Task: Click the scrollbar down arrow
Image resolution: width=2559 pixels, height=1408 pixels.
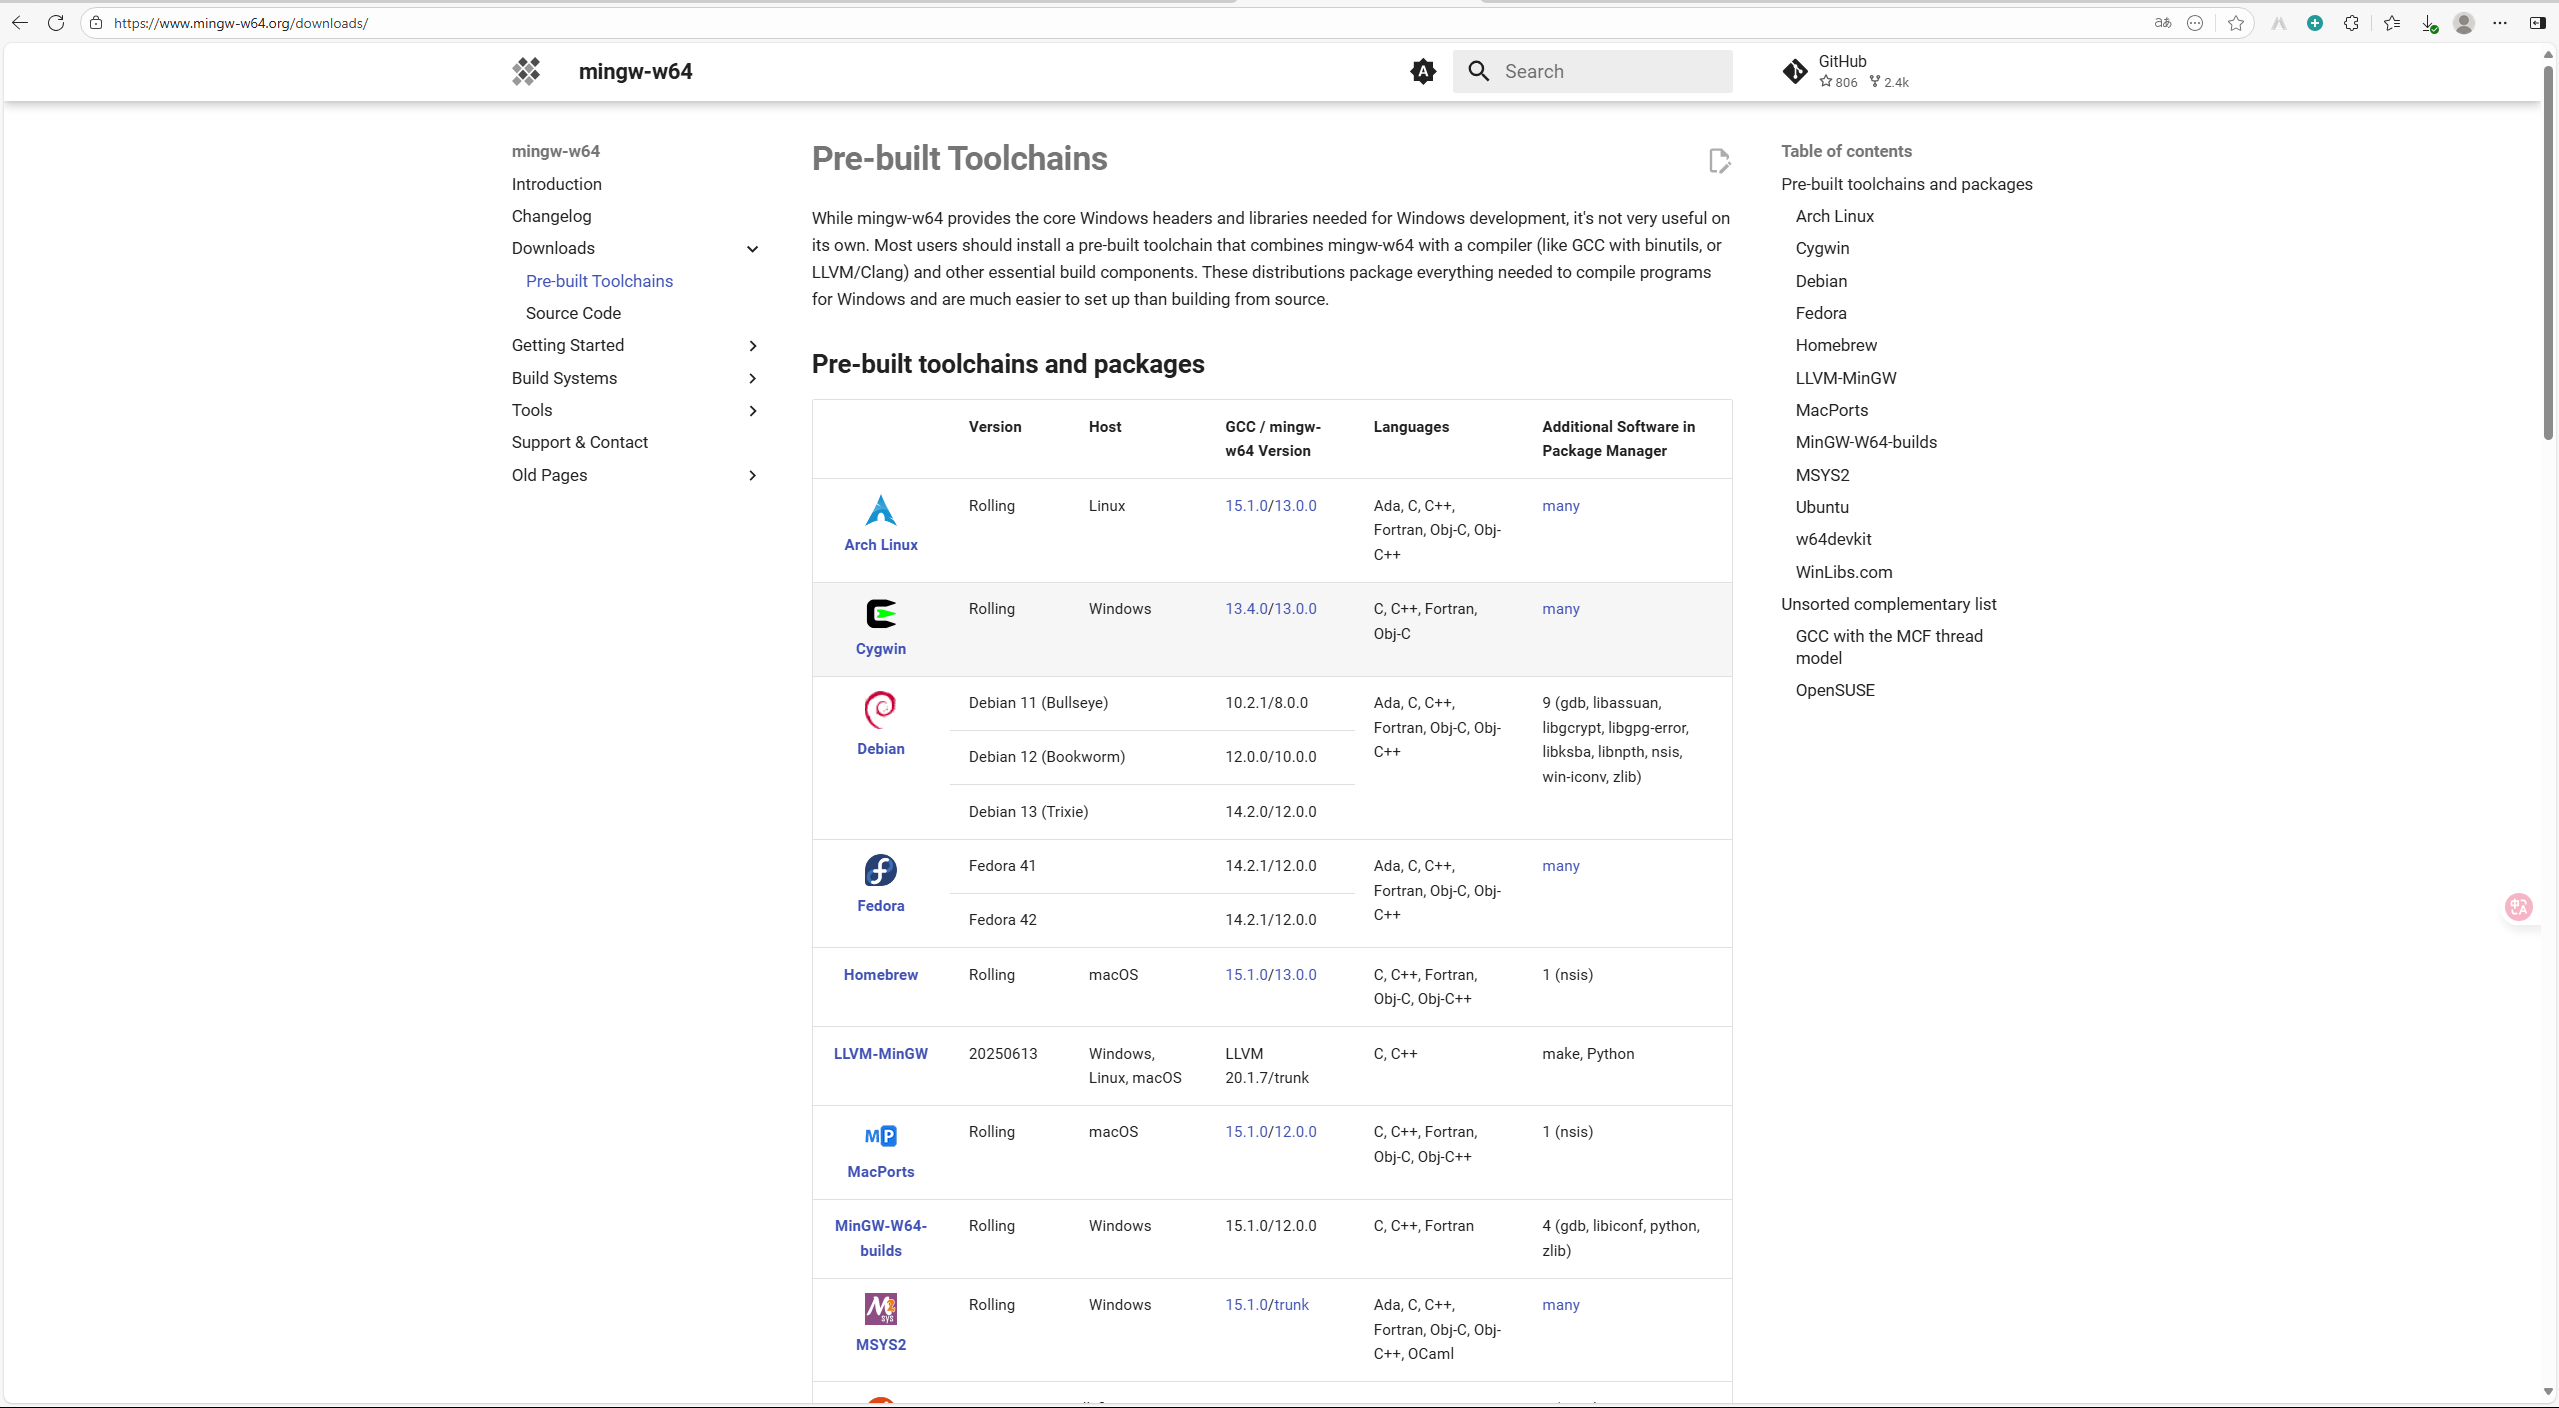Action: [2548, 1392]
